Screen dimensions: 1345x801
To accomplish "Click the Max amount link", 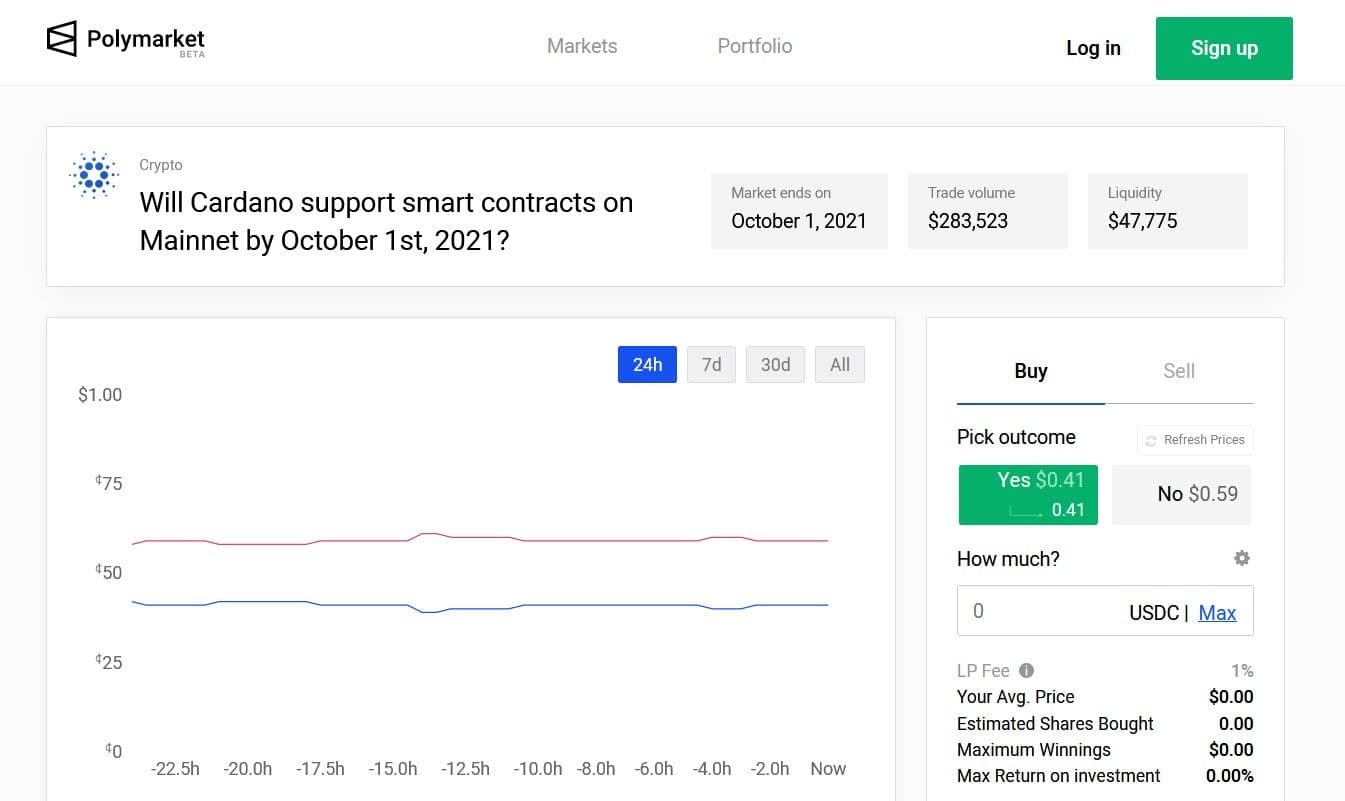I will coord(1217,613).
